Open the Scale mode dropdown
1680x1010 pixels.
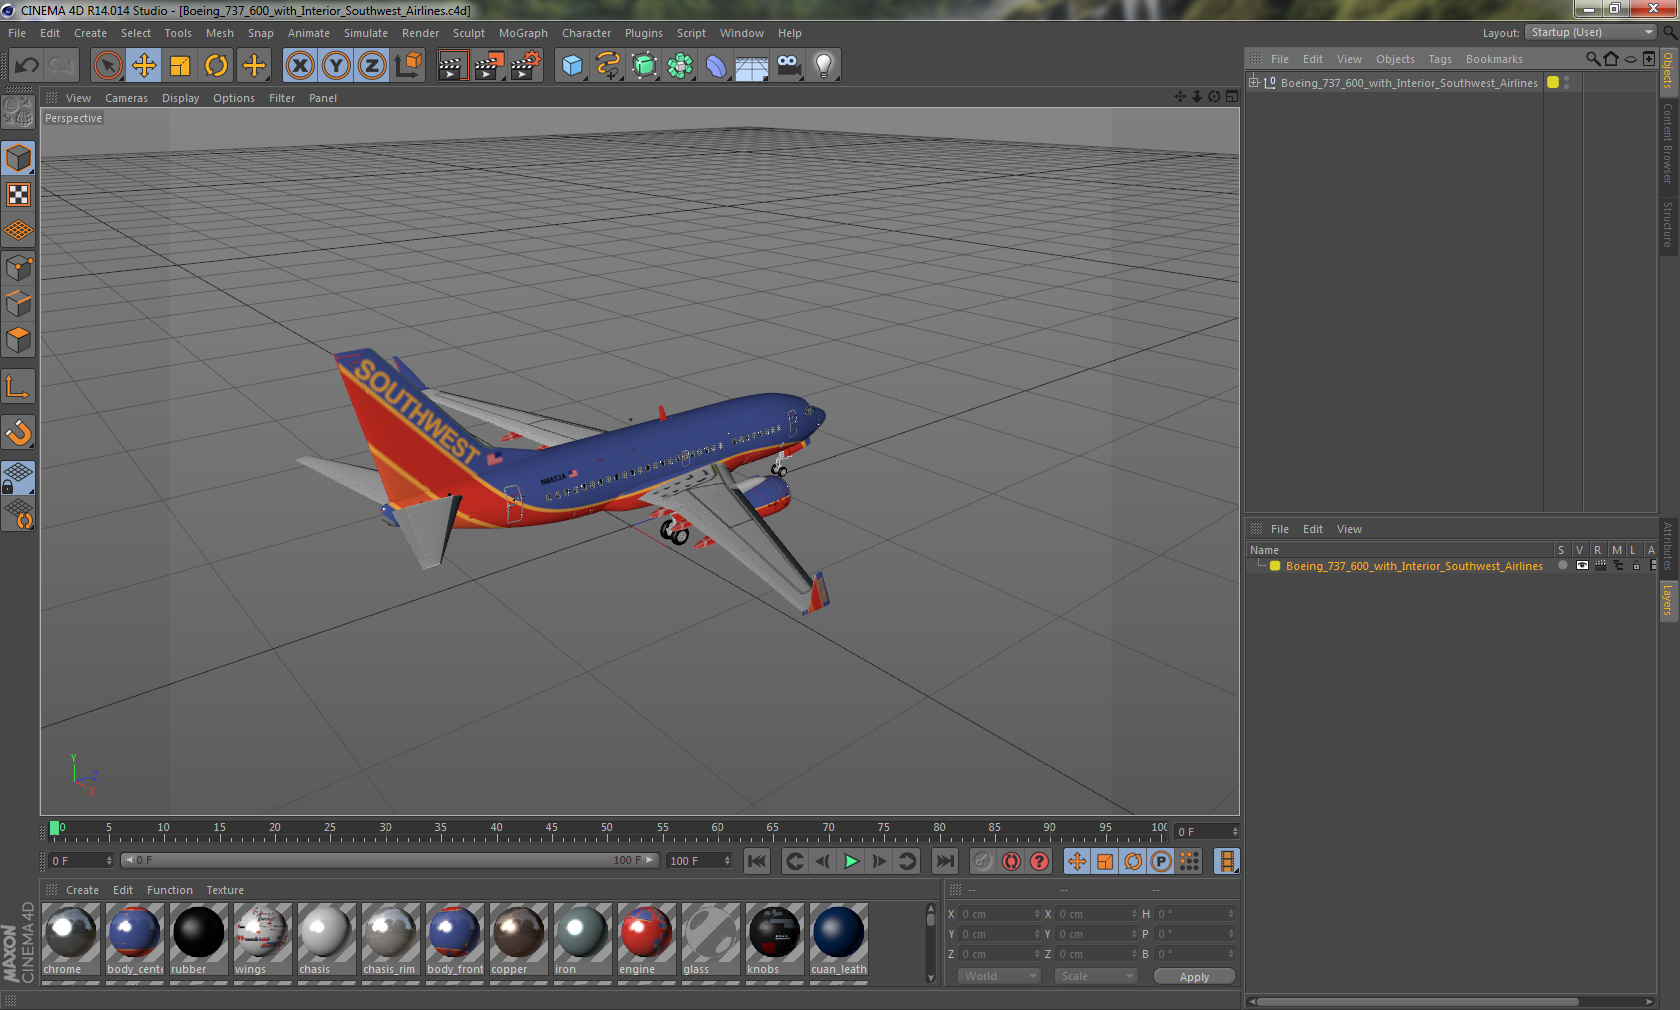[1096, 976]
